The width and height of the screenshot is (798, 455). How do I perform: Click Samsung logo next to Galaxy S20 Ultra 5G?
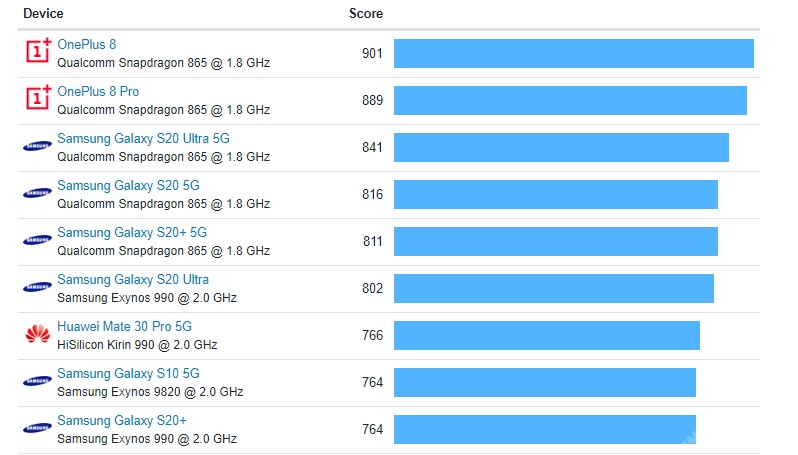(38, 147)
